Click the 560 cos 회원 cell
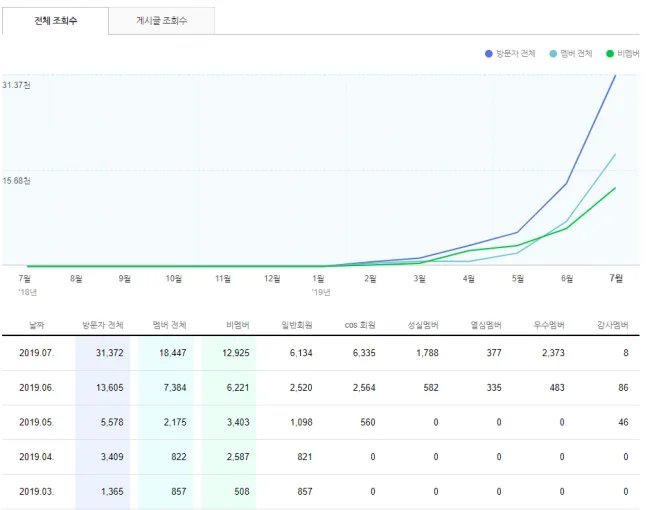 [368, 422]
